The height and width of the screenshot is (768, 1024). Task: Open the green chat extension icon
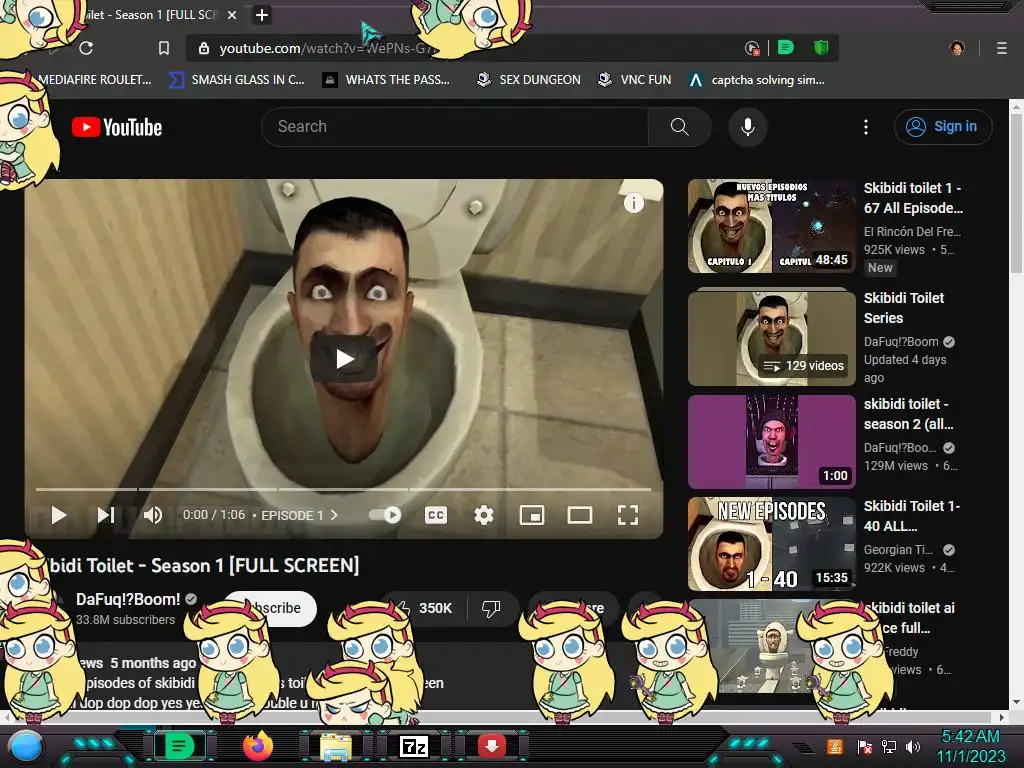point(786,48)
